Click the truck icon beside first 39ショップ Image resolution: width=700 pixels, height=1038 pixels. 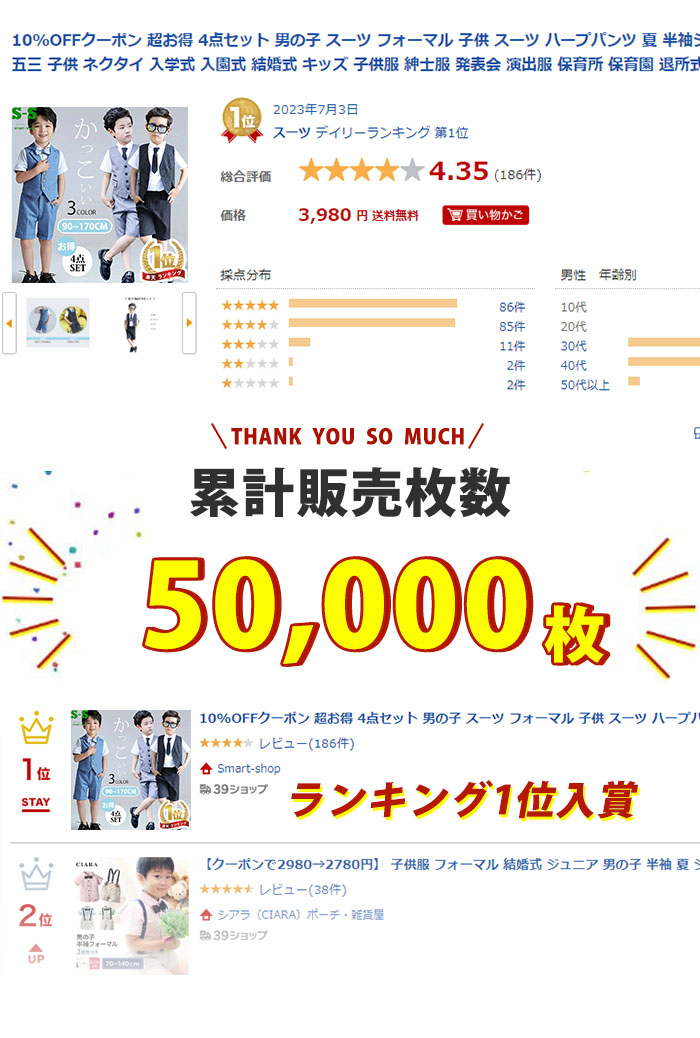205,789
